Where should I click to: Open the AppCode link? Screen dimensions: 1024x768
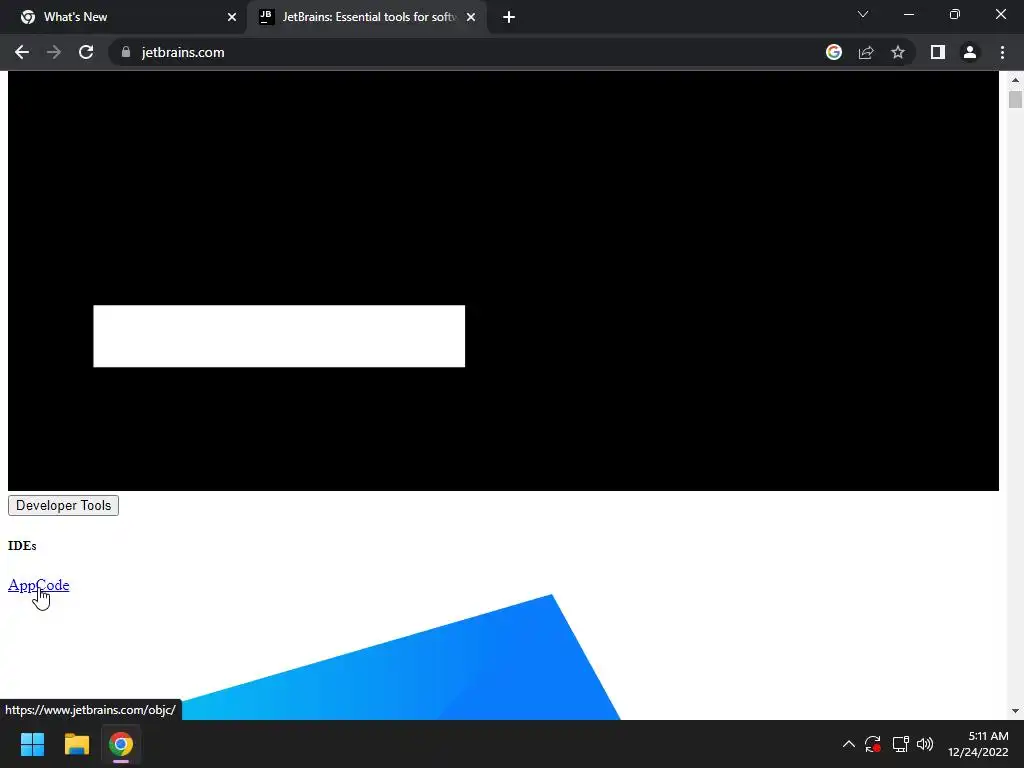click(x=39, y=585)
